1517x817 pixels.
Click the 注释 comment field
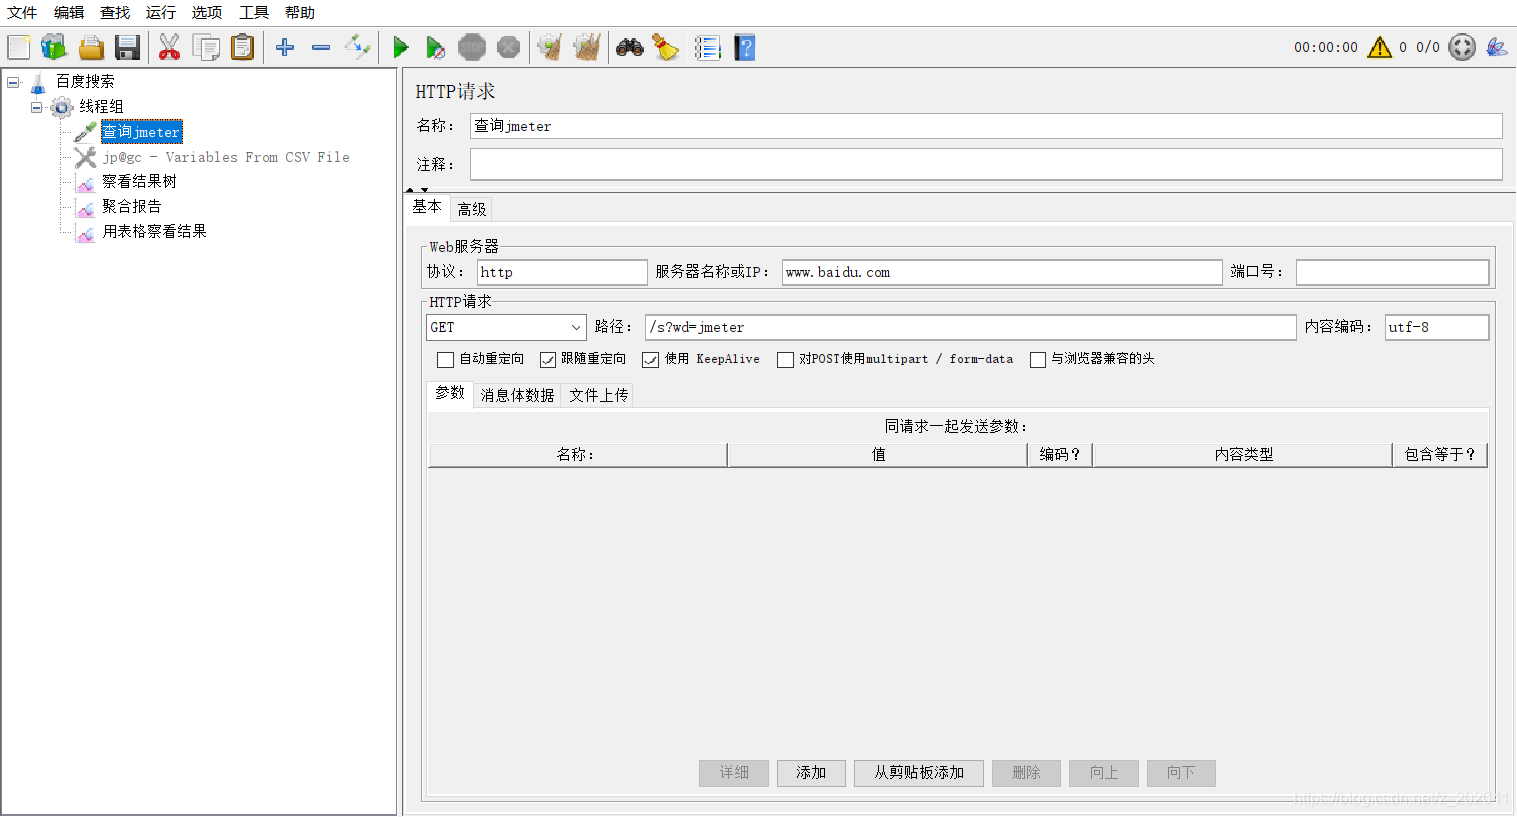click(x=986, y=164)
